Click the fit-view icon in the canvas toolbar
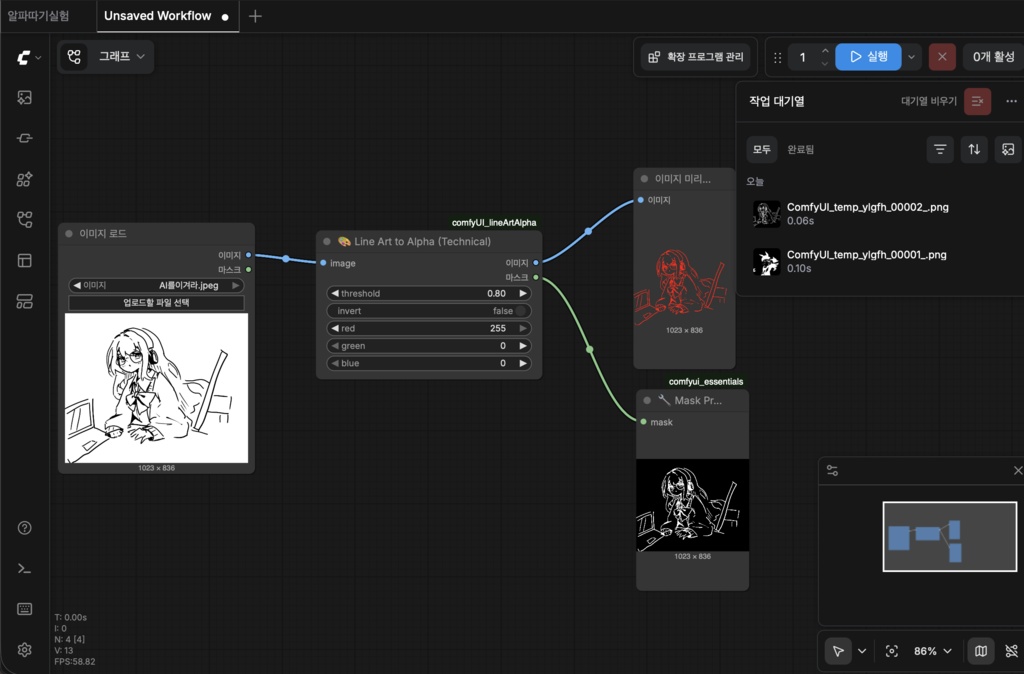The image size is (1024, 674). click(x=891, y=651)
